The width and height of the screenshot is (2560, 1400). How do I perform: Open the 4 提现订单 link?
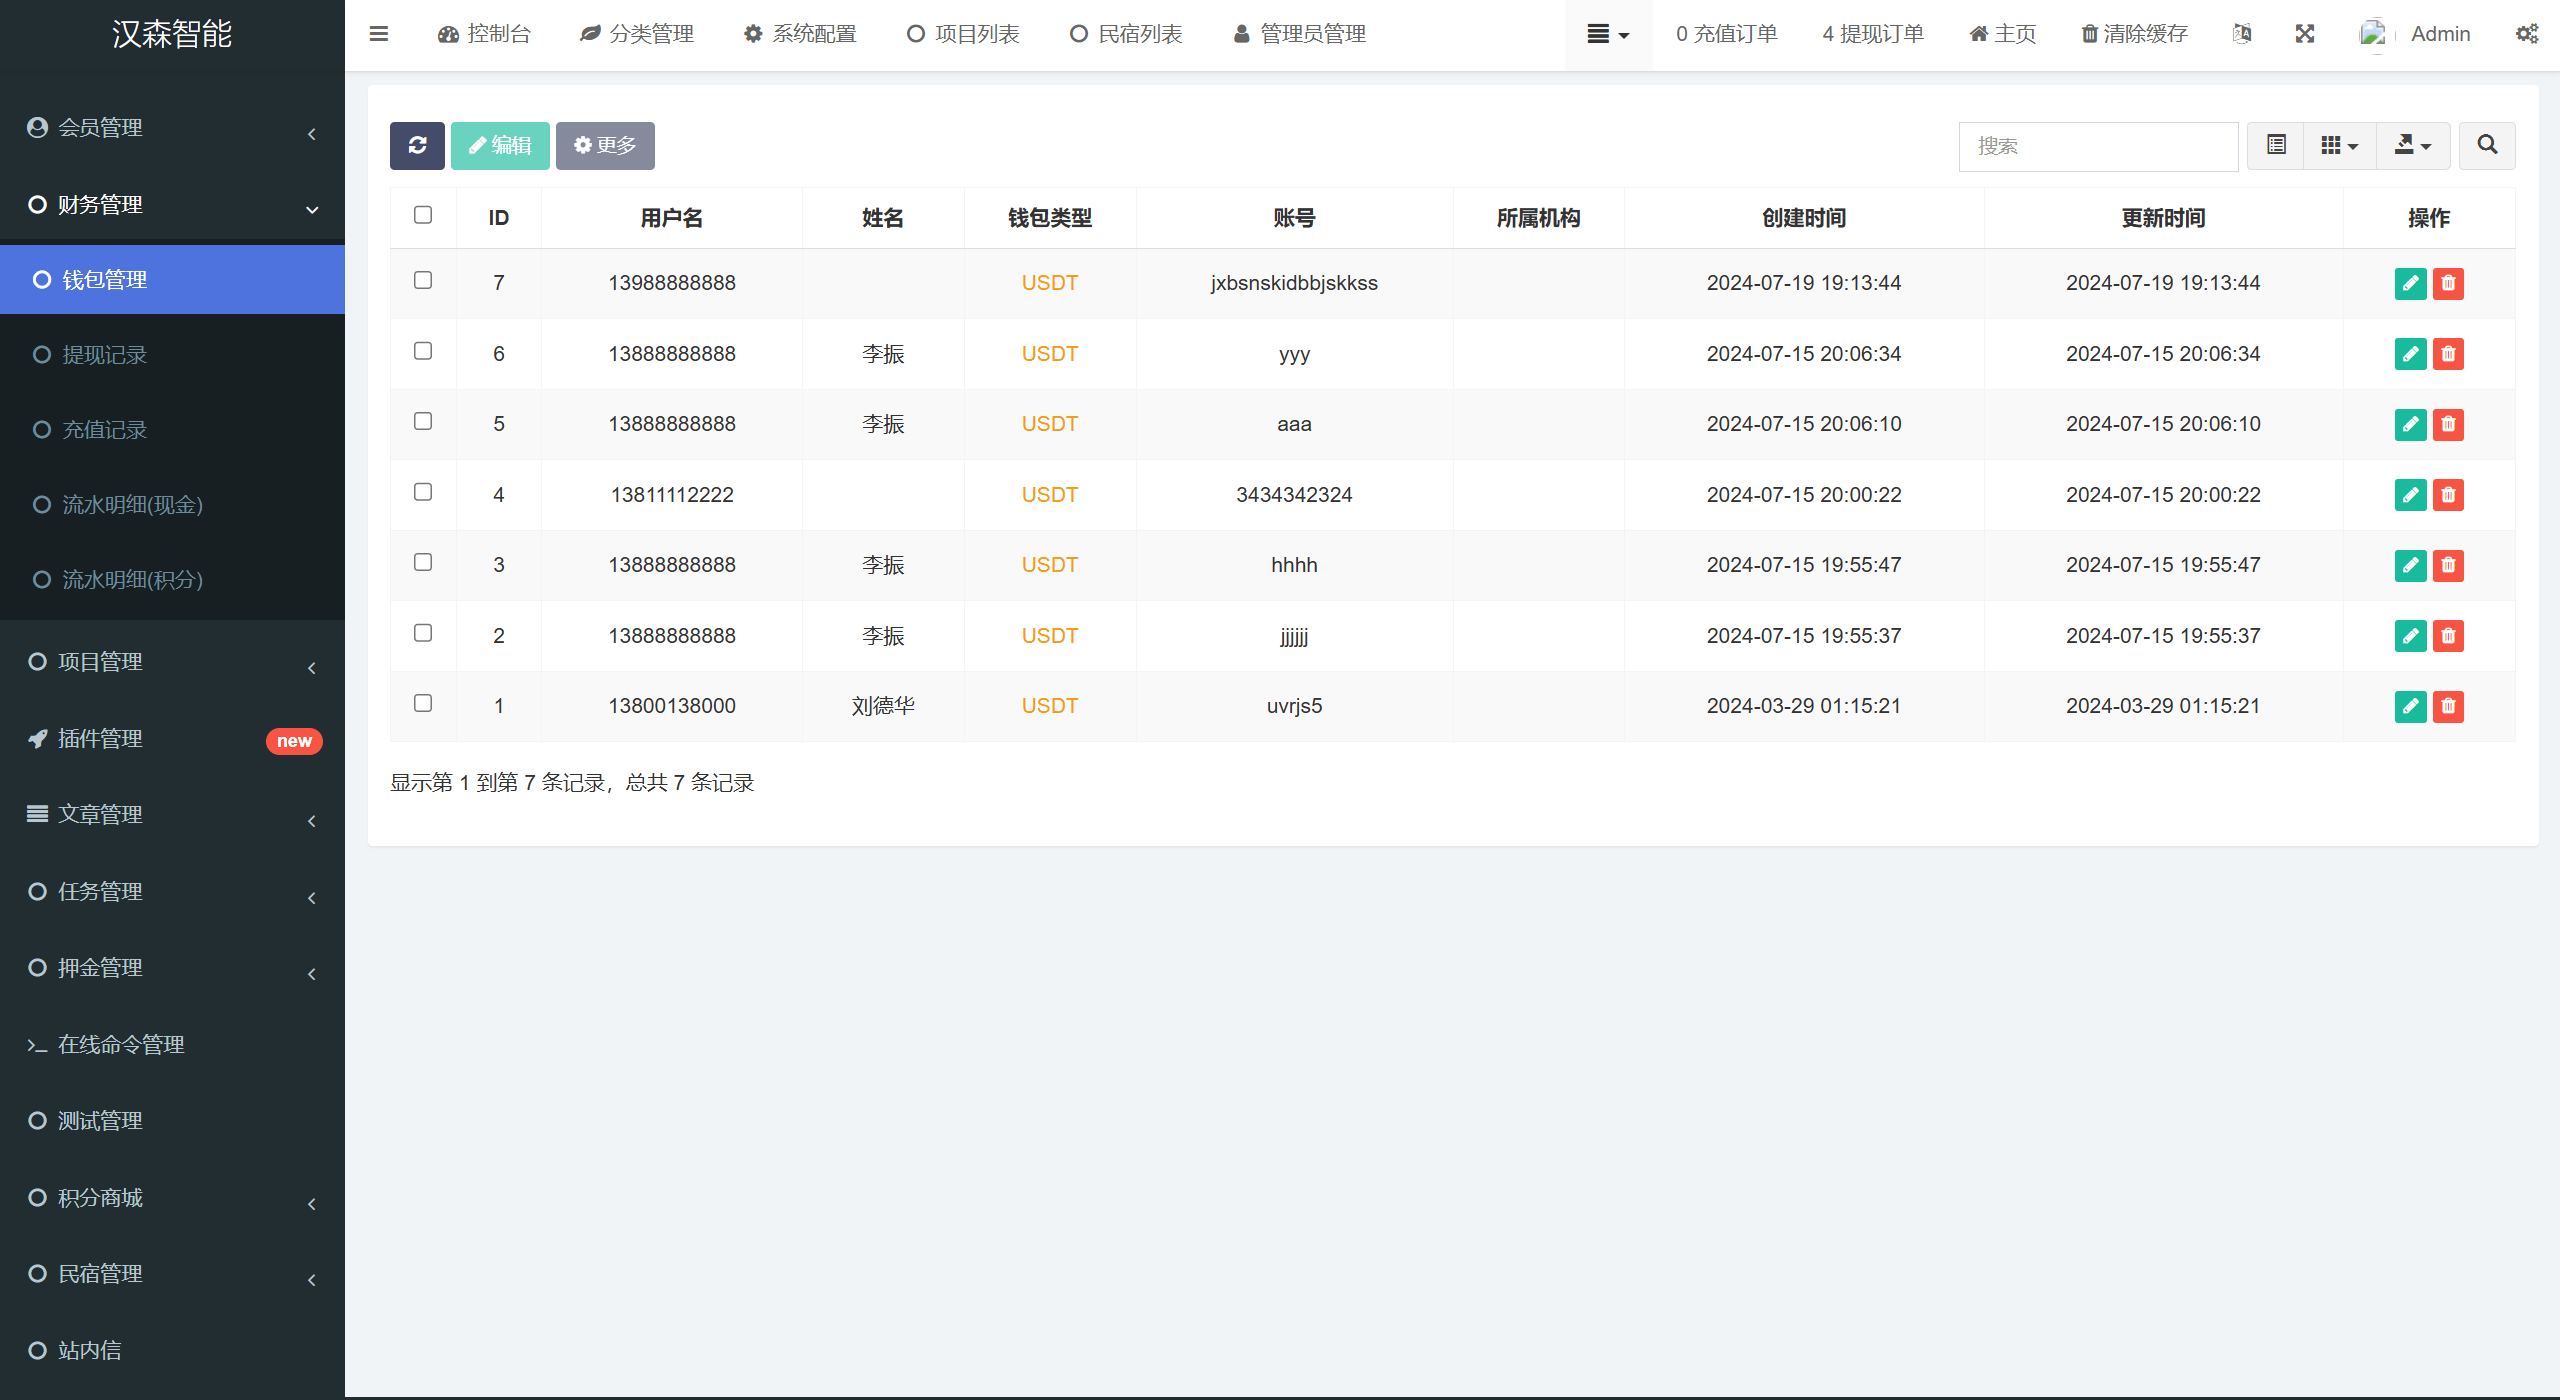coord(1872,34)
